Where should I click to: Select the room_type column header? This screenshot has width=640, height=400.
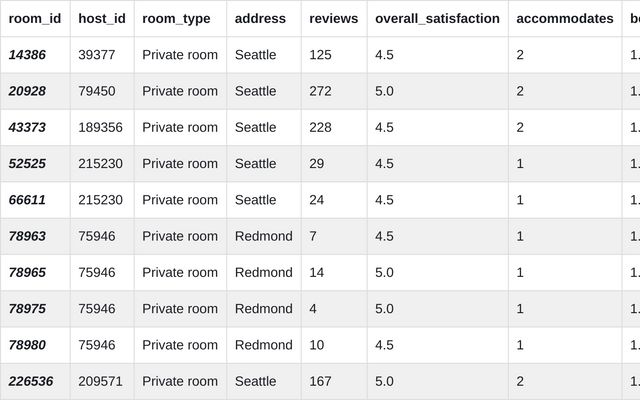point(176,18)
